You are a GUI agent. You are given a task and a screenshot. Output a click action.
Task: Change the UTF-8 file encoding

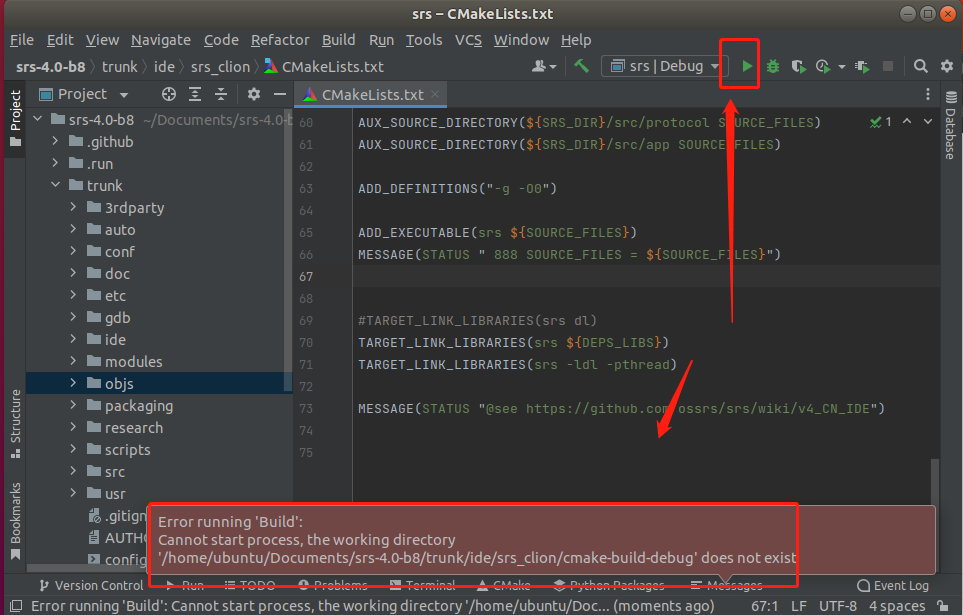coord(838,606)
